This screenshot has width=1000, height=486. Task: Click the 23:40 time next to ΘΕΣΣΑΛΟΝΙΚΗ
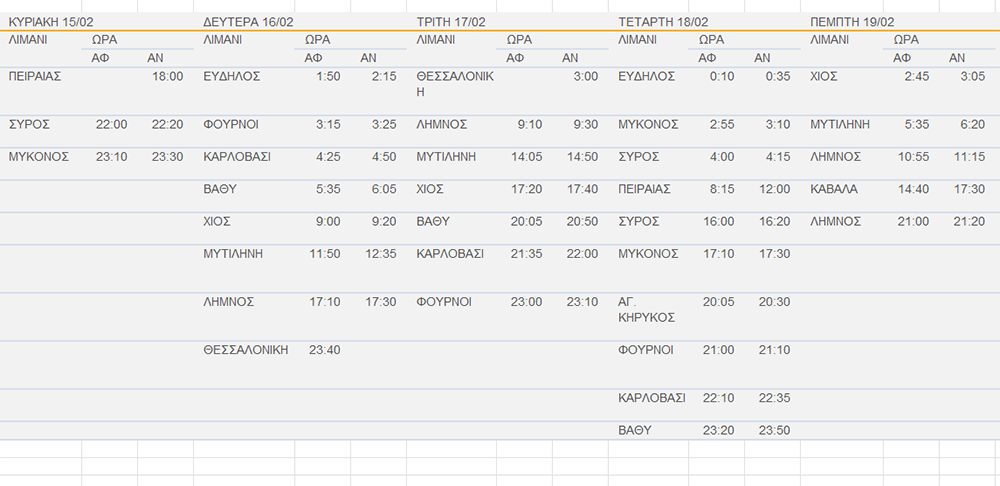coord(325,350)
